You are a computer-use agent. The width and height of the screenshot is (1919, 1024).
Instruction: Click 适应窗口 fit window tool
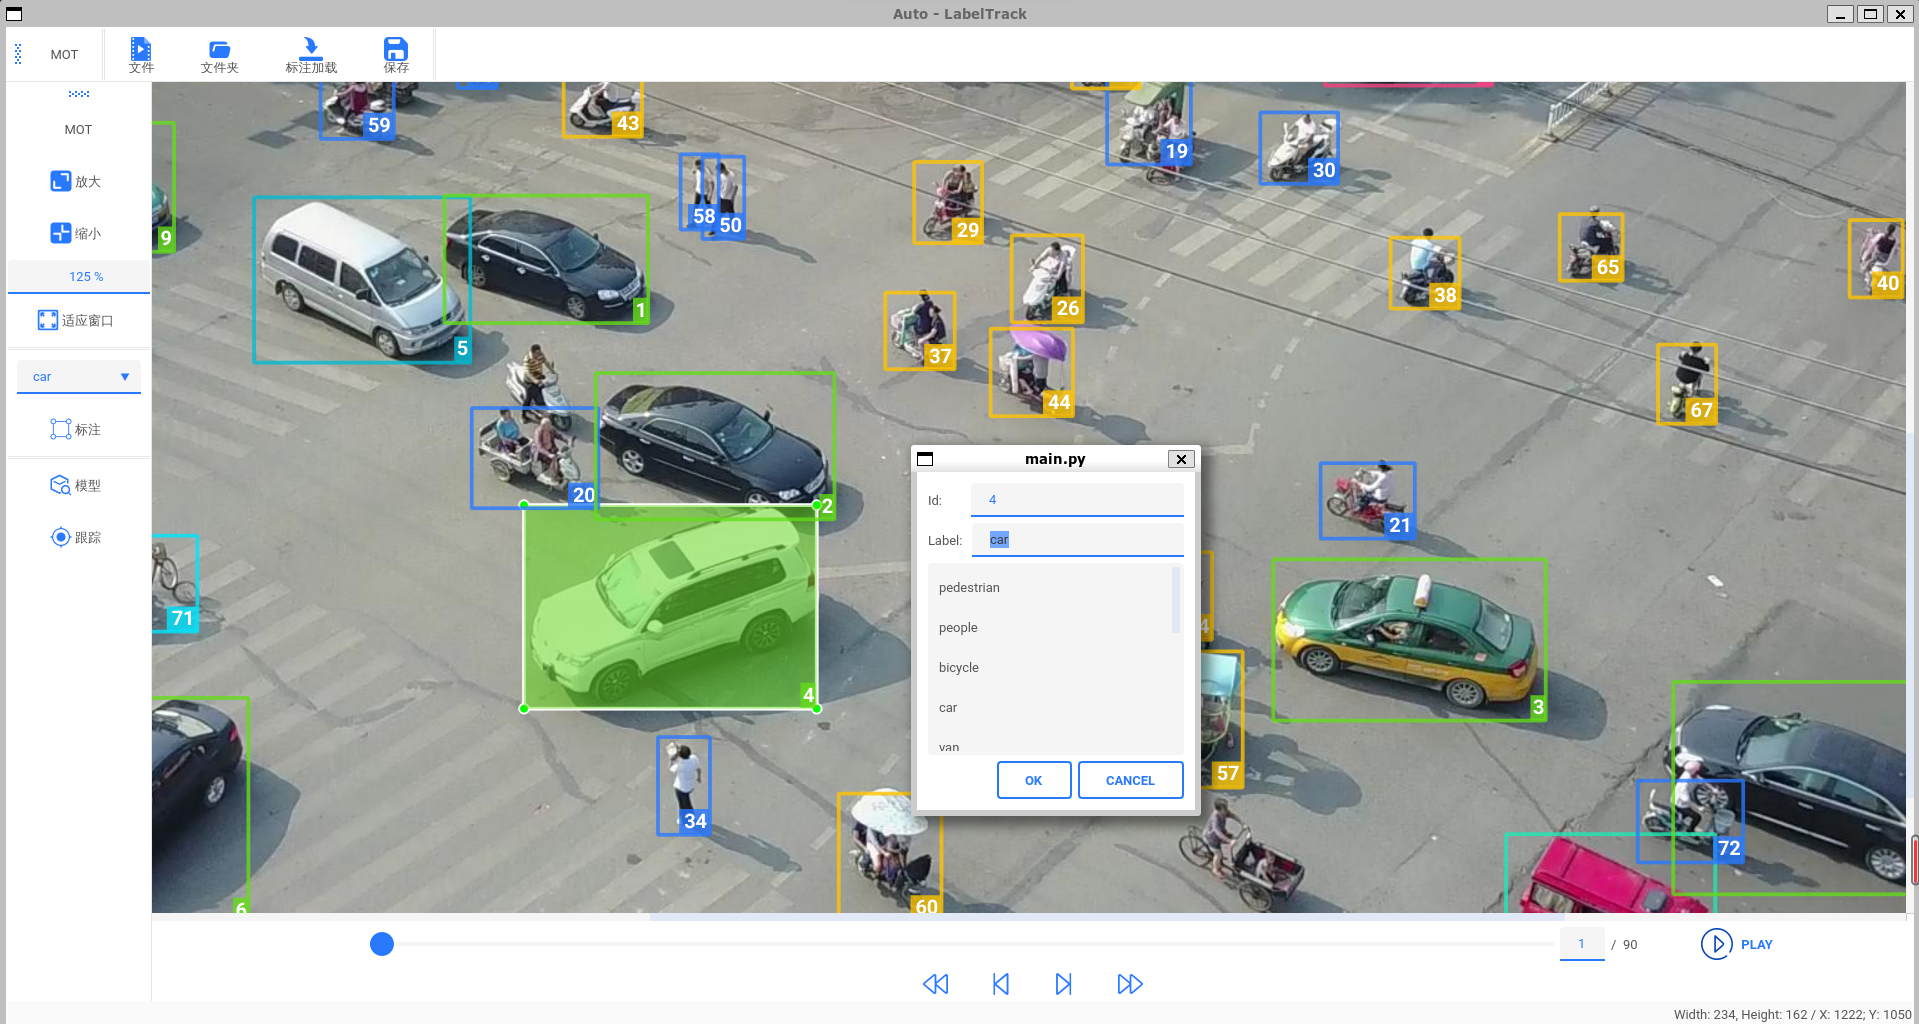pos(76,320)
